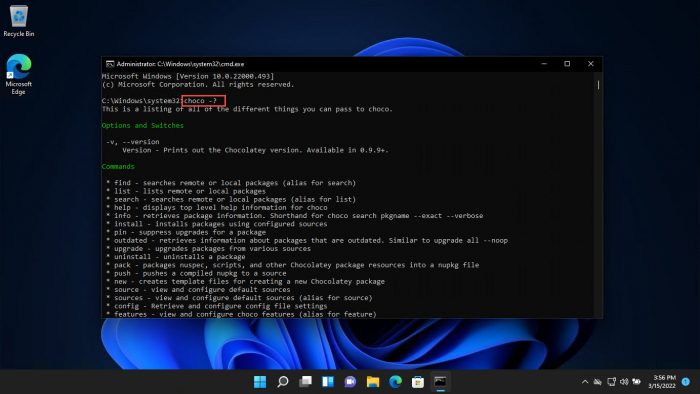The height and width of the screenshot is (394, 700).
Task: Open the clock showing 3:56 PM
Action: pyautogui.click(x=662, y=382)
